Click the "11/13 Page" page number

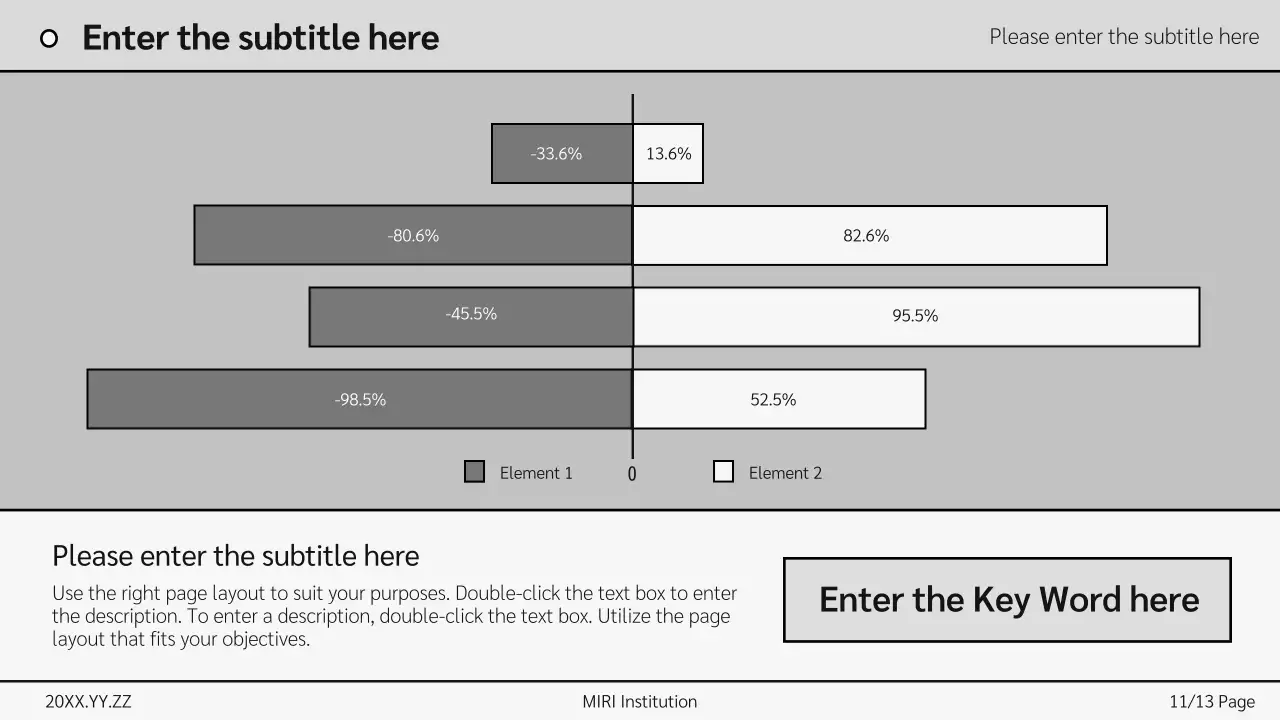tap(1212, 702)
